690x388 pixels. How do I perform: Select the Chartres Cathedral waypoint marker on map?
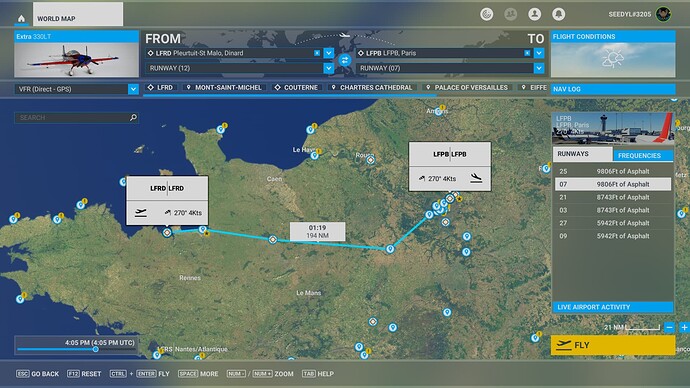(390, 249)
